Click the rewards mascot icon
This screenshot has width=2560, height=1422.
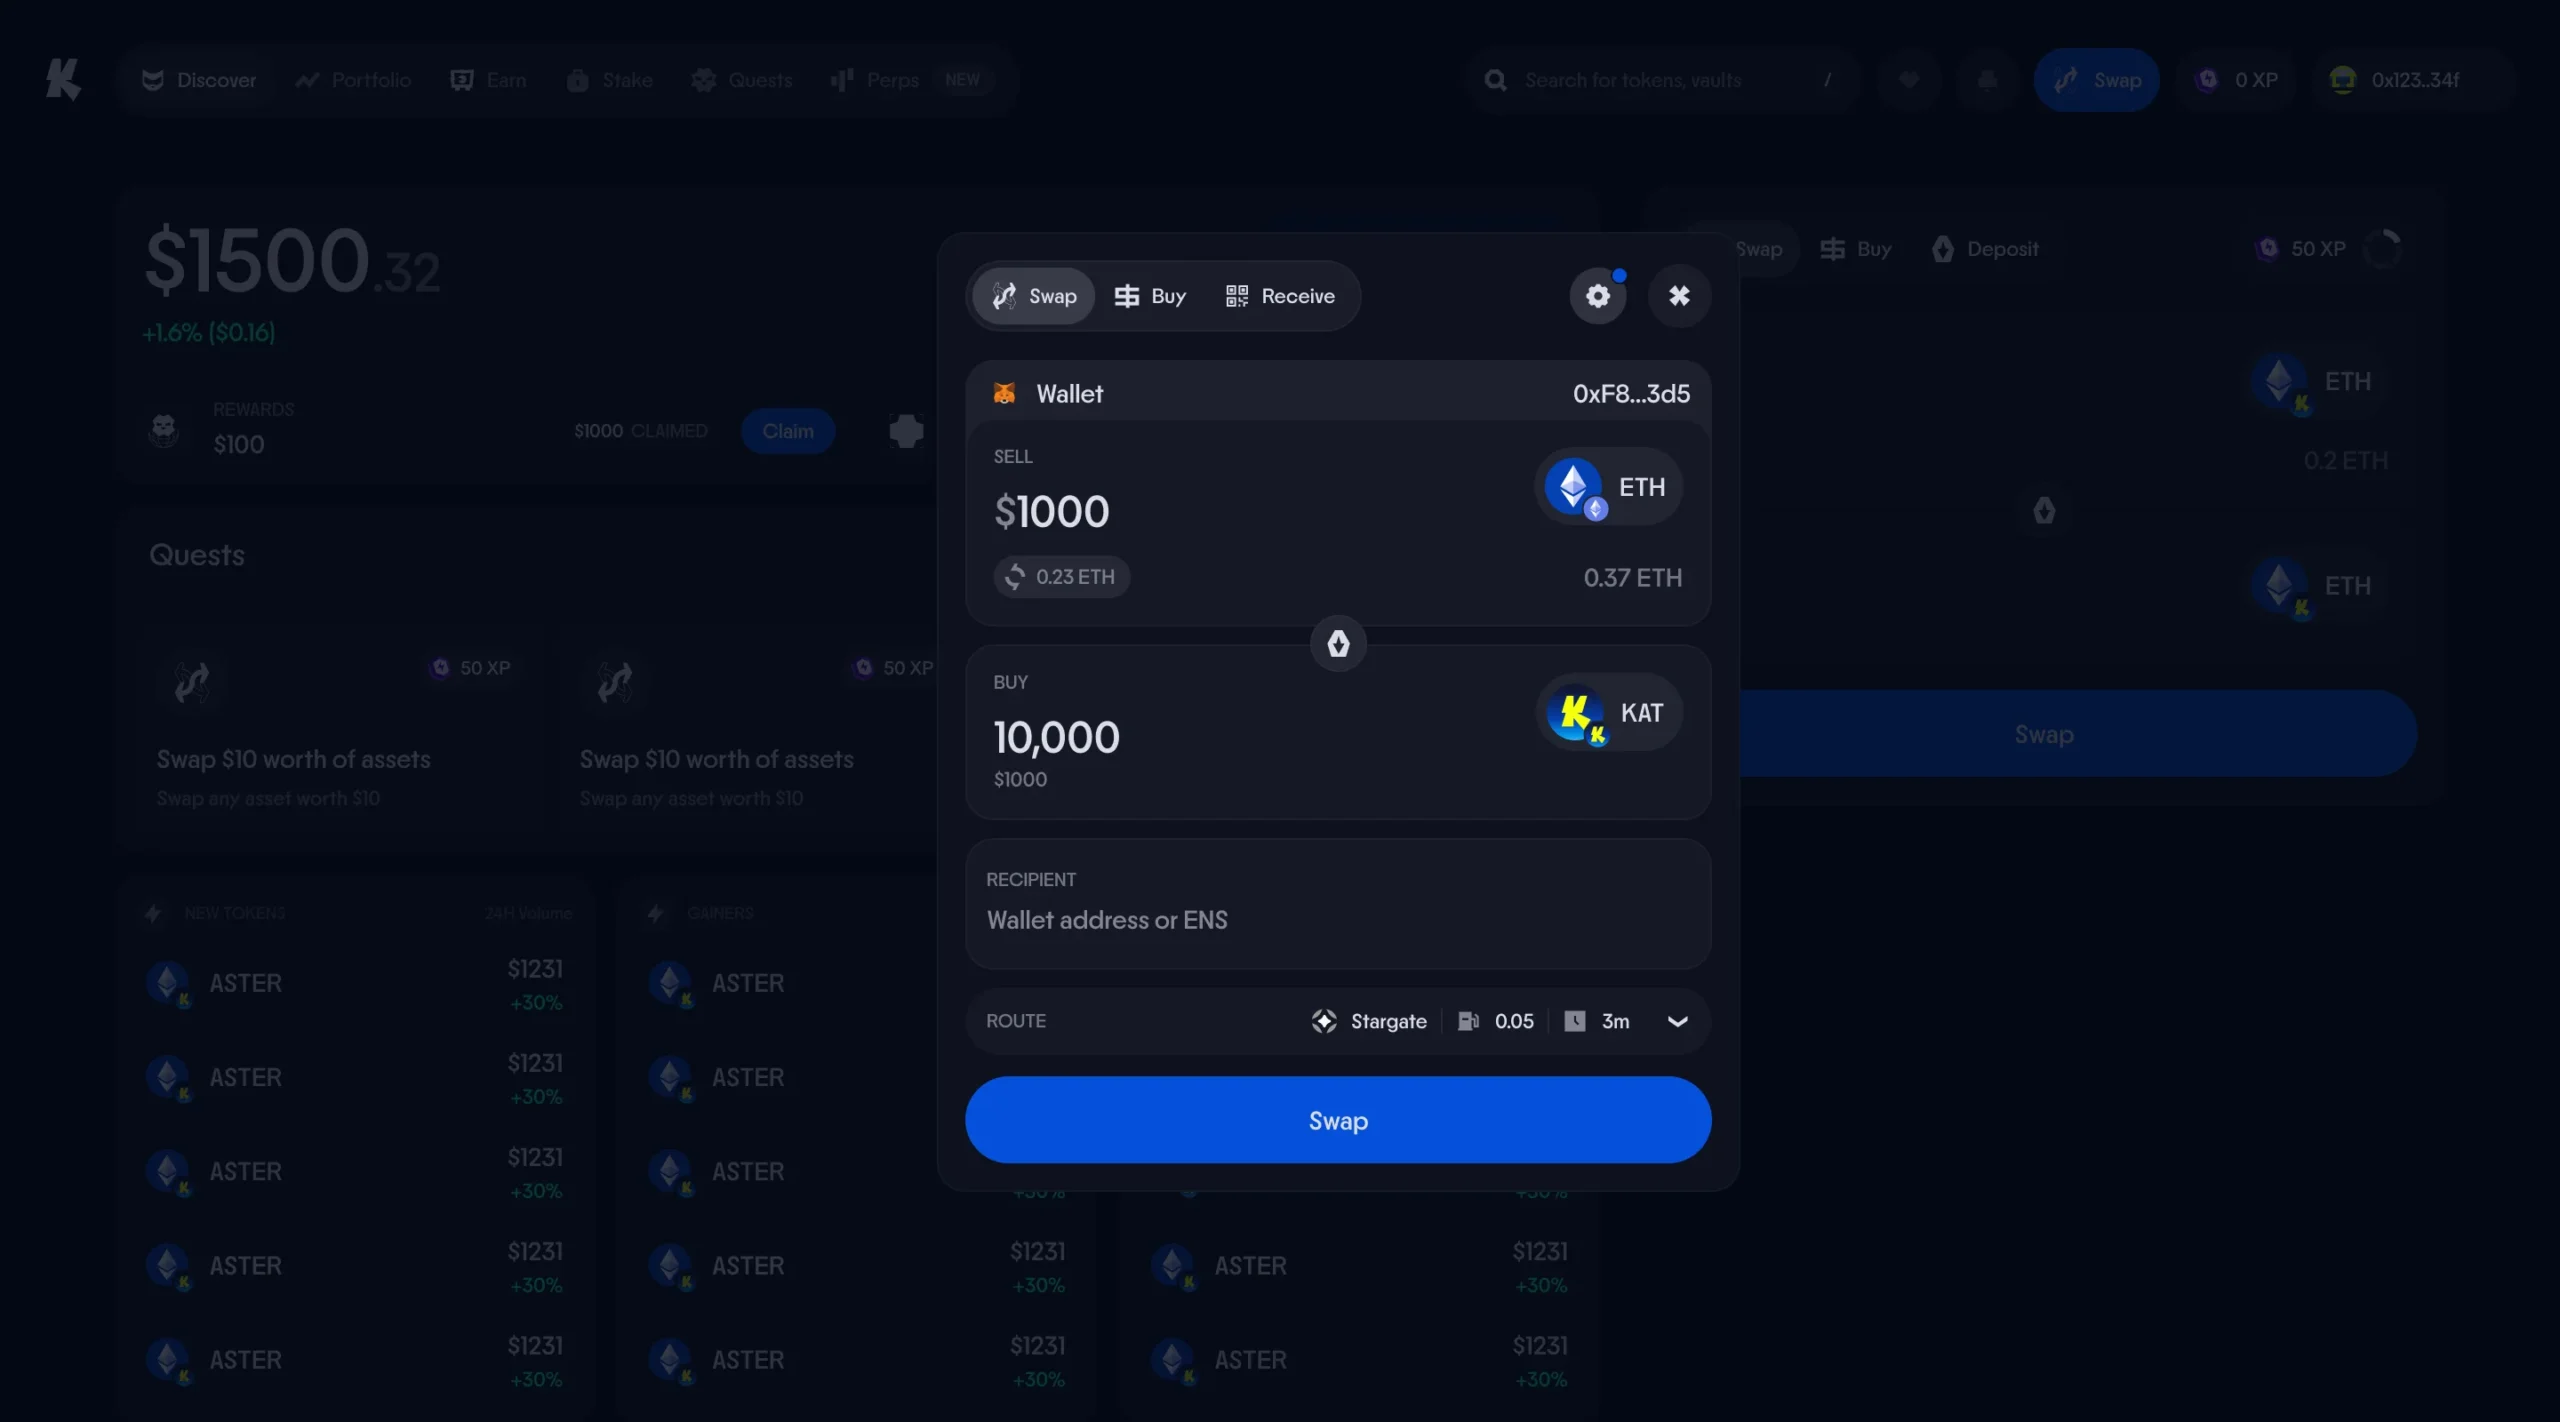click(x=164, y=430)
